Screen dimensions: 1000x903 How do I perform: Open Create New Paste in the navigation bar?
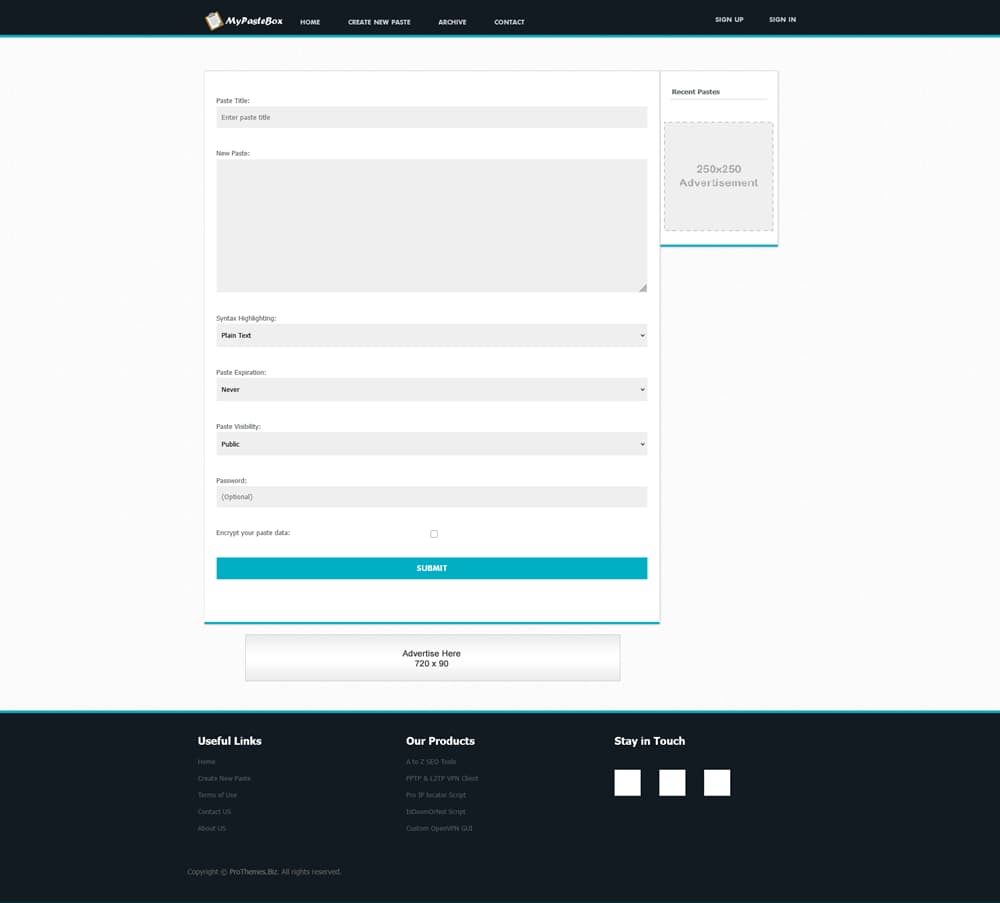(x=379, y=22)
